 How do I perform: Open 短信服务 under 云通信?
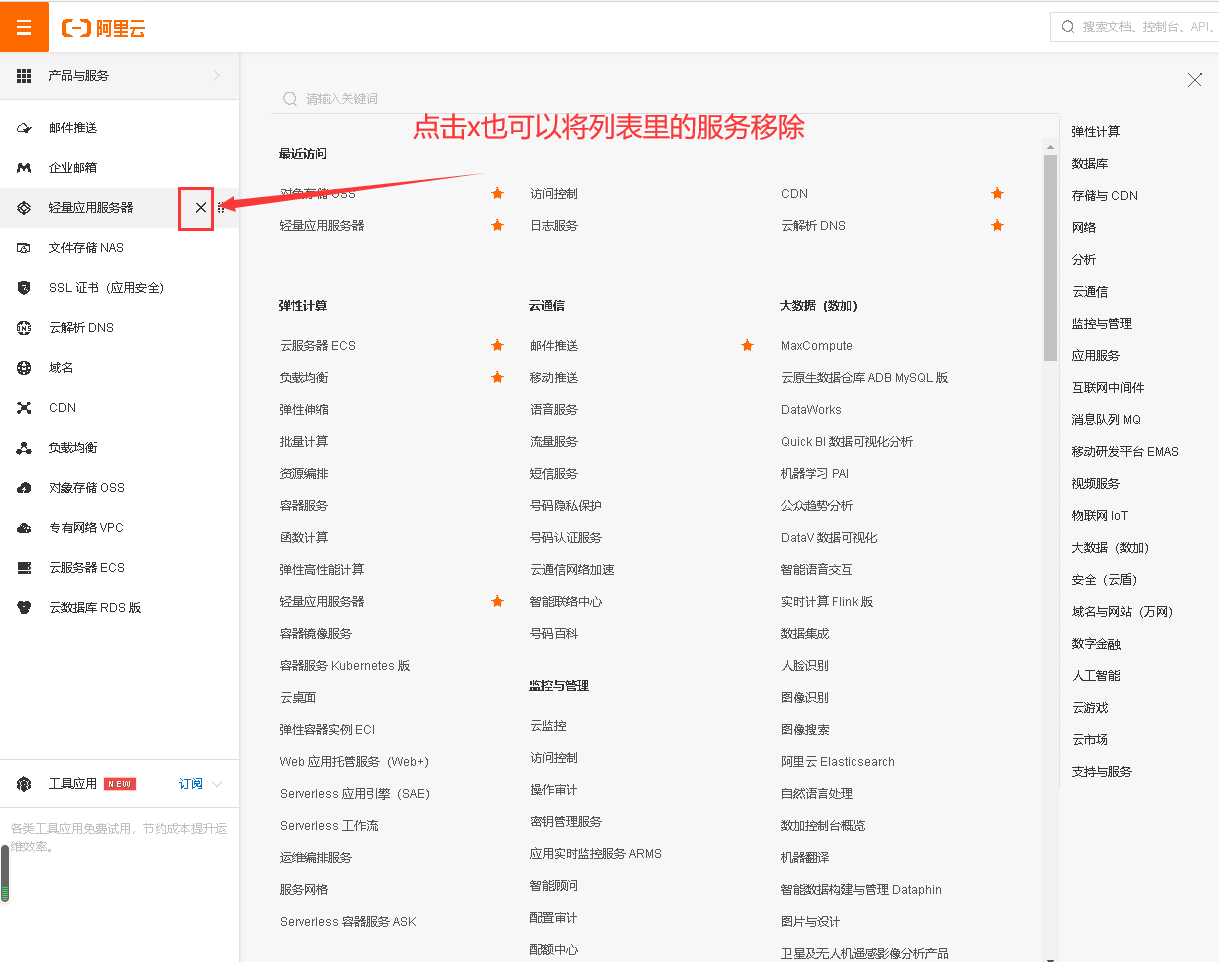[x=554, y=474]
